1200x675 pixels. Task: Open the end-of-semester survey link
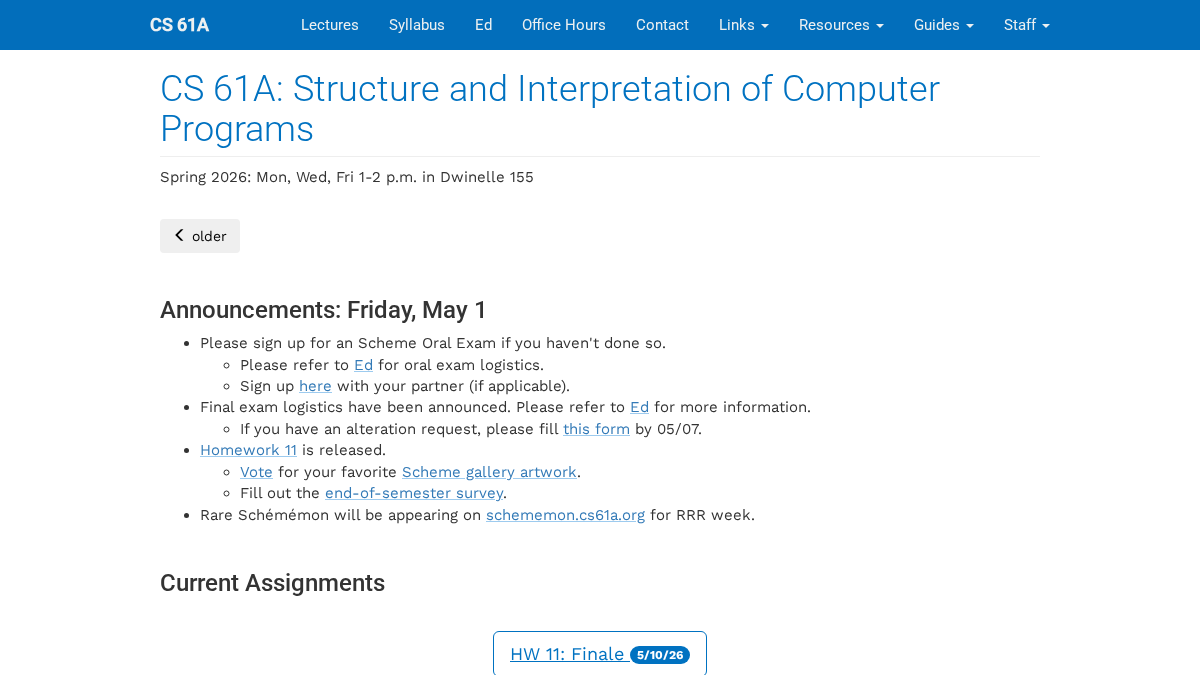tap(414, 493)
